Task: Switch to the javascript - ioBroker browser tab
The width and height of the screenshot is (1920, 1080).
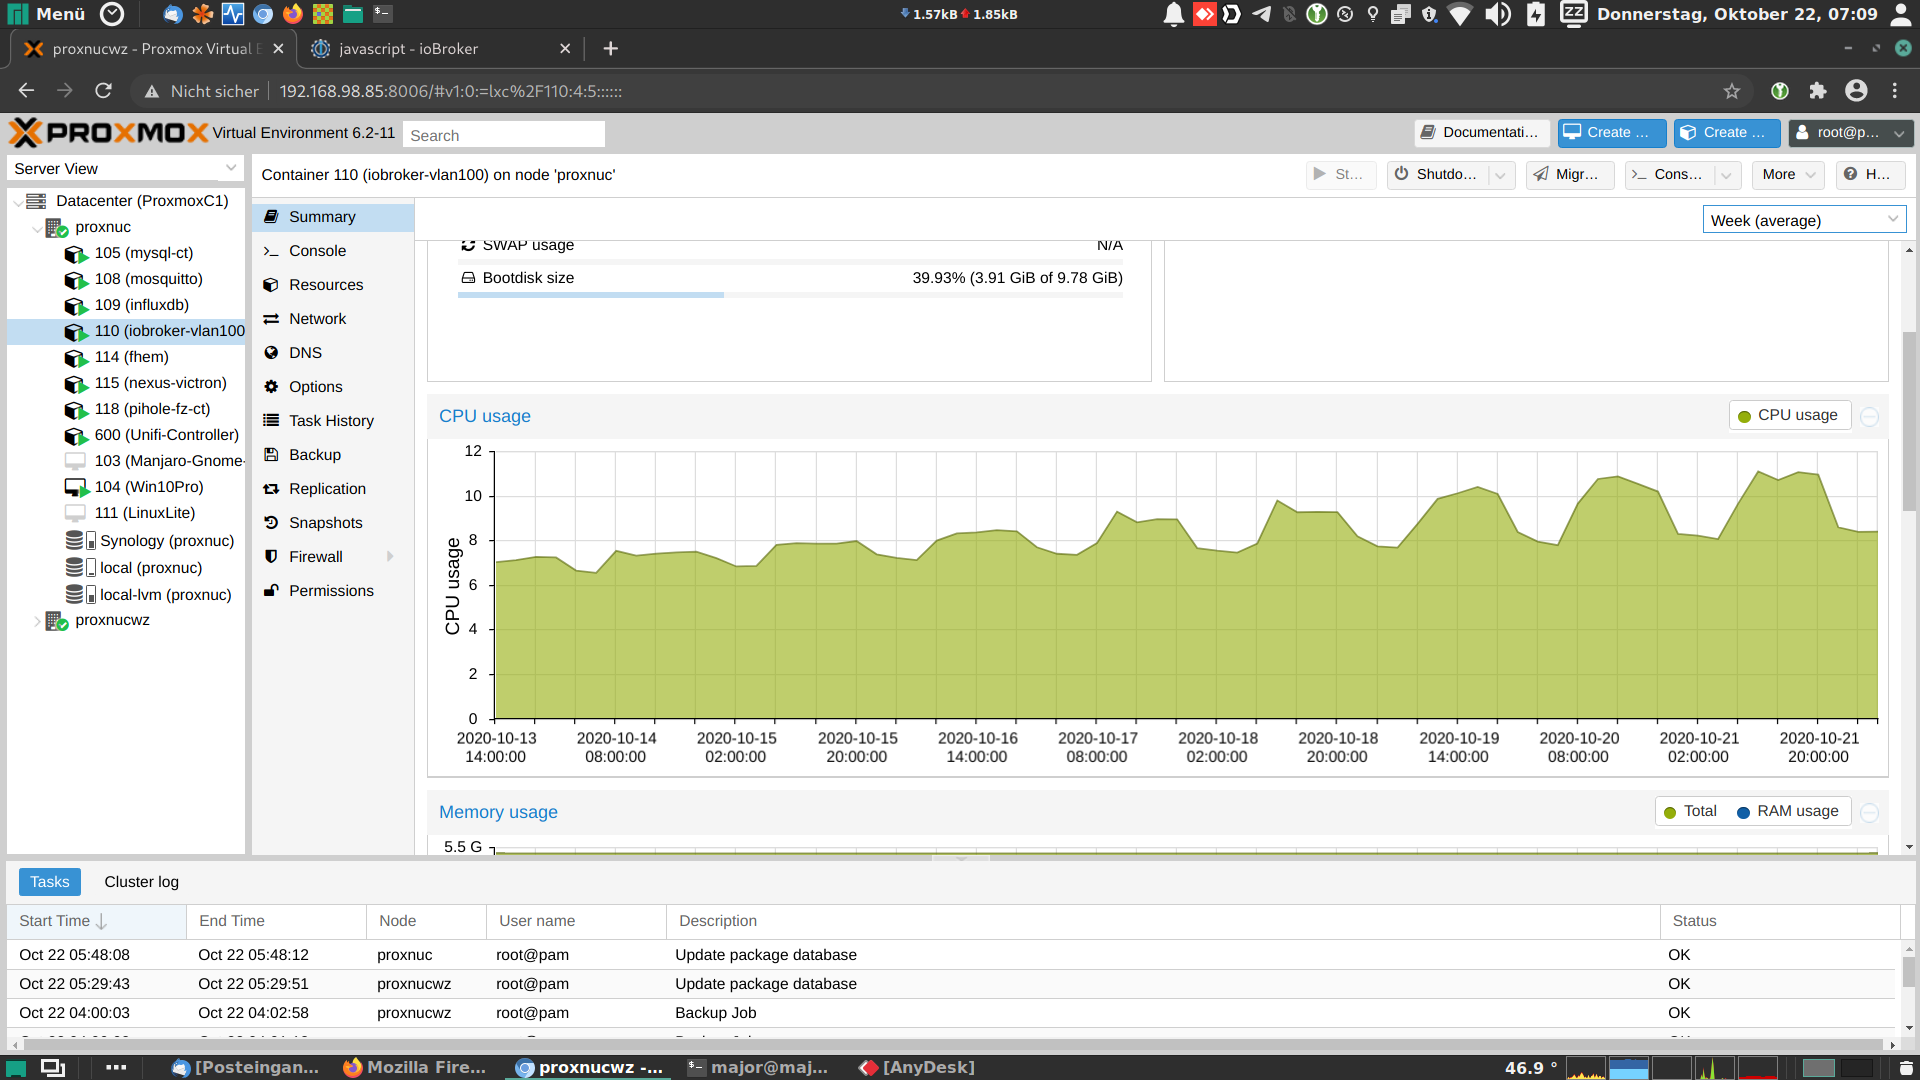Action: pyautogui.click(x=408, y=49)
